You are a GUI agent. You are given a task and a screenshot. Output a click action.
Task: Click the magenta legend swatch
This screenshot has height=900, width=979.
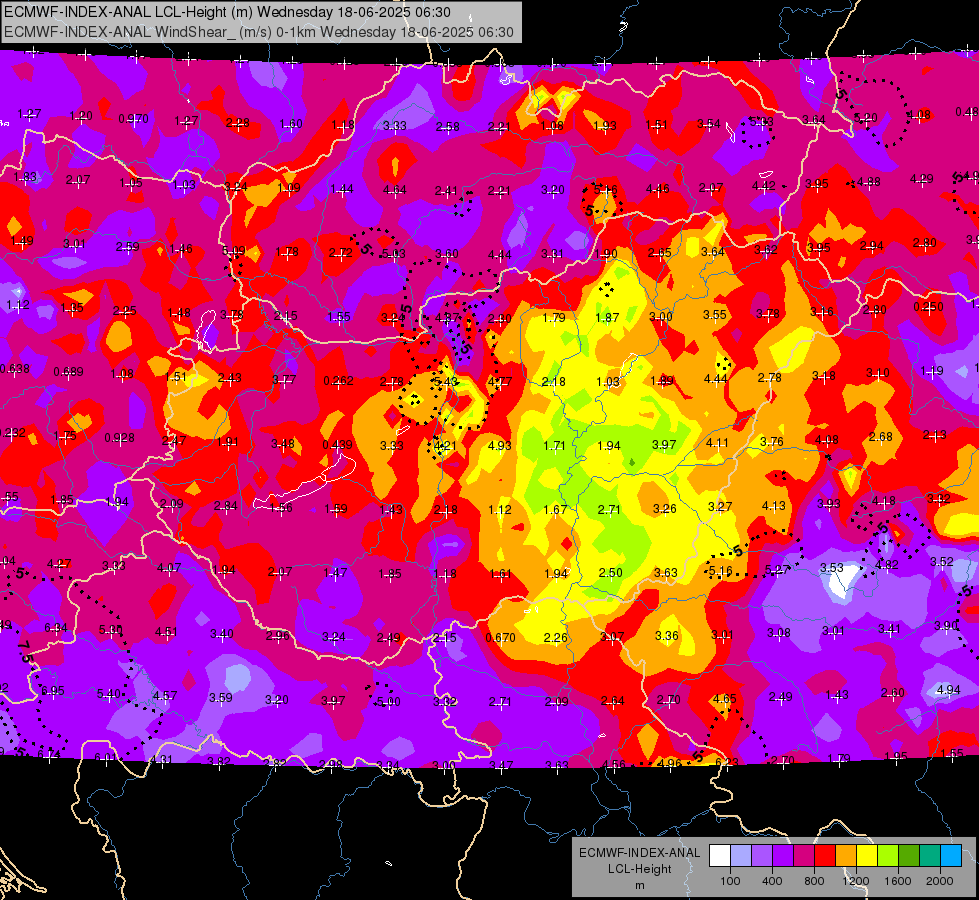point(804,856)
